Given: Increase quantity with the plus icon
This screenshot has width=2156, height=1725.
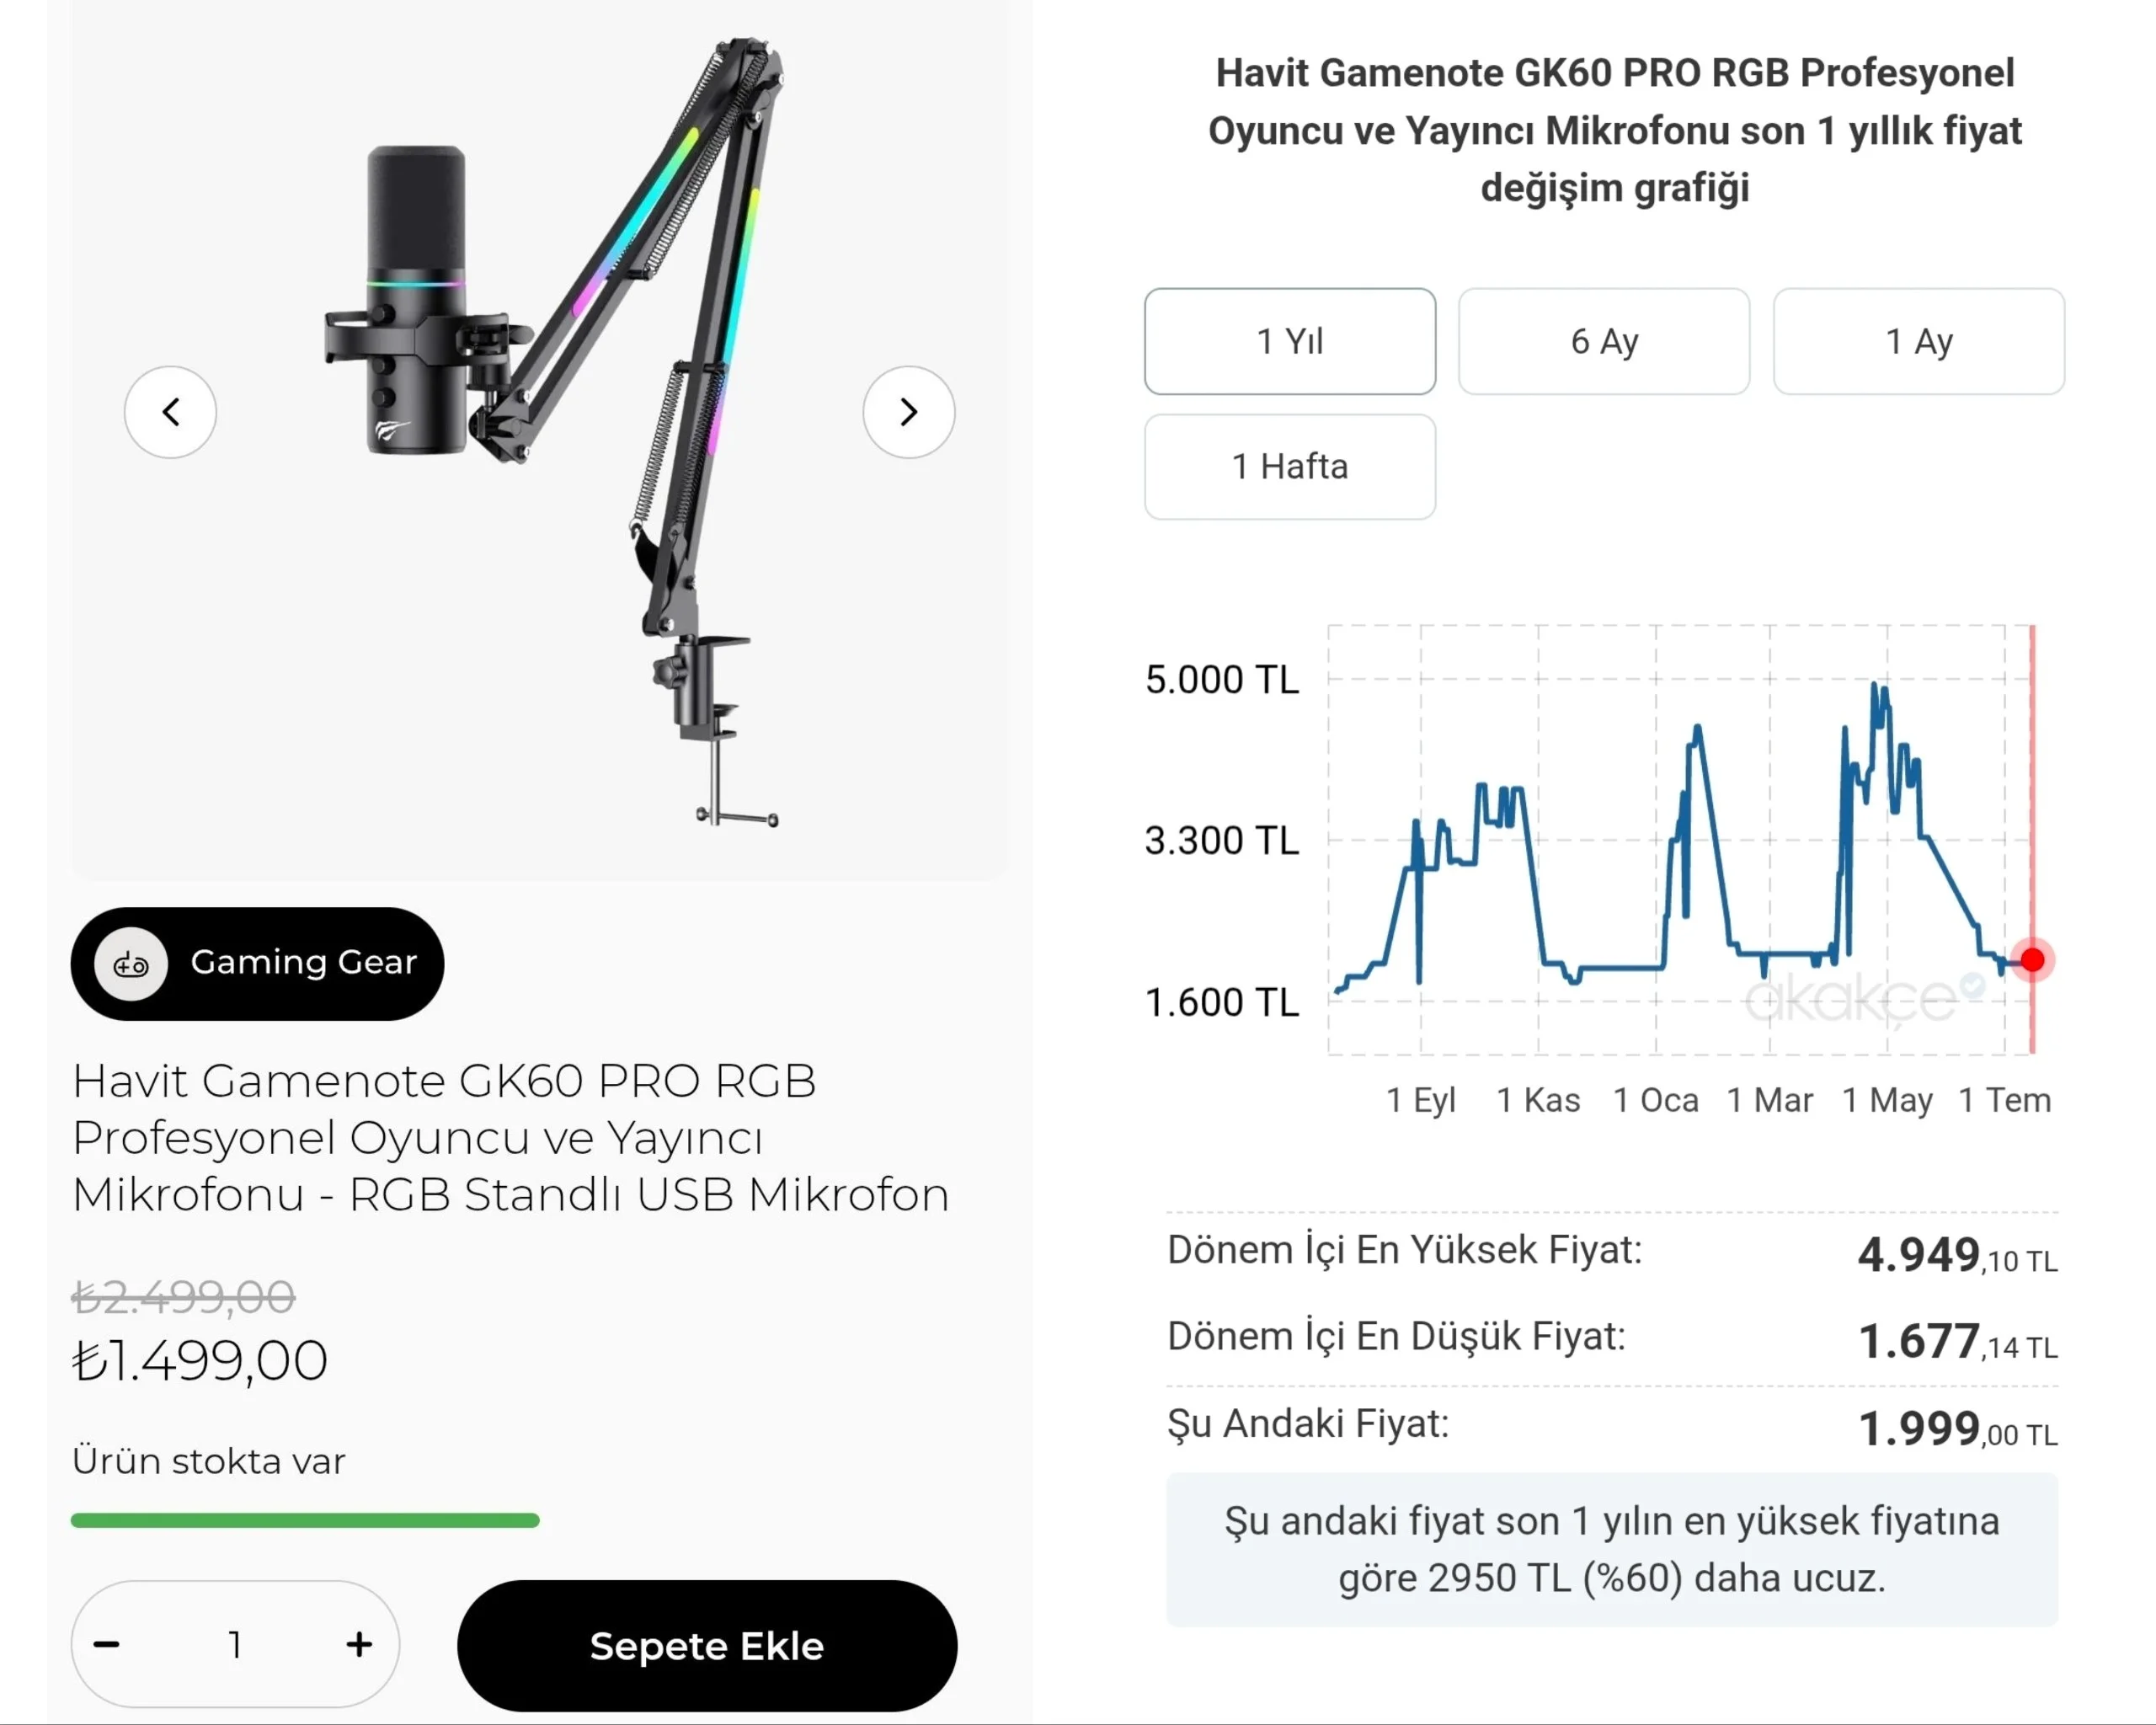Looking at the screenshot, I should click(359, 1644).
